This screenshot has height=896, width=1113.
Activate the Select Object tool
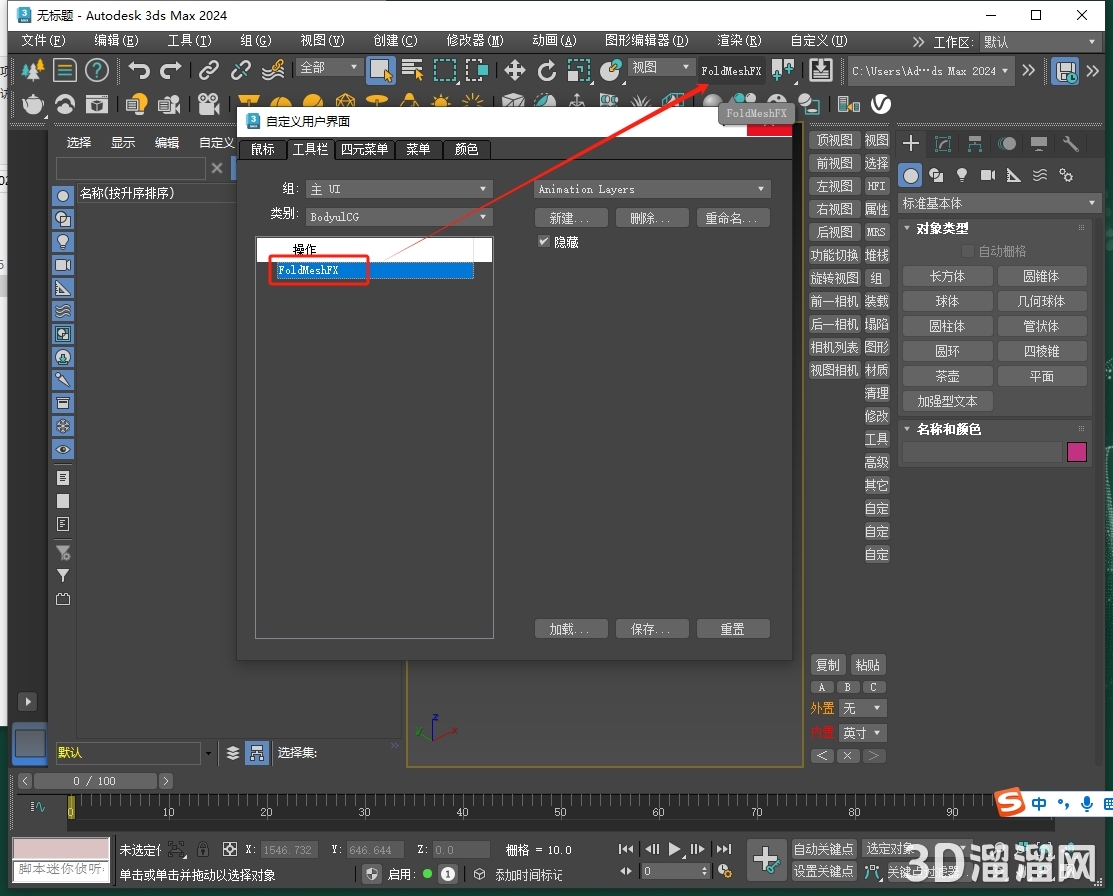[380, 70]
